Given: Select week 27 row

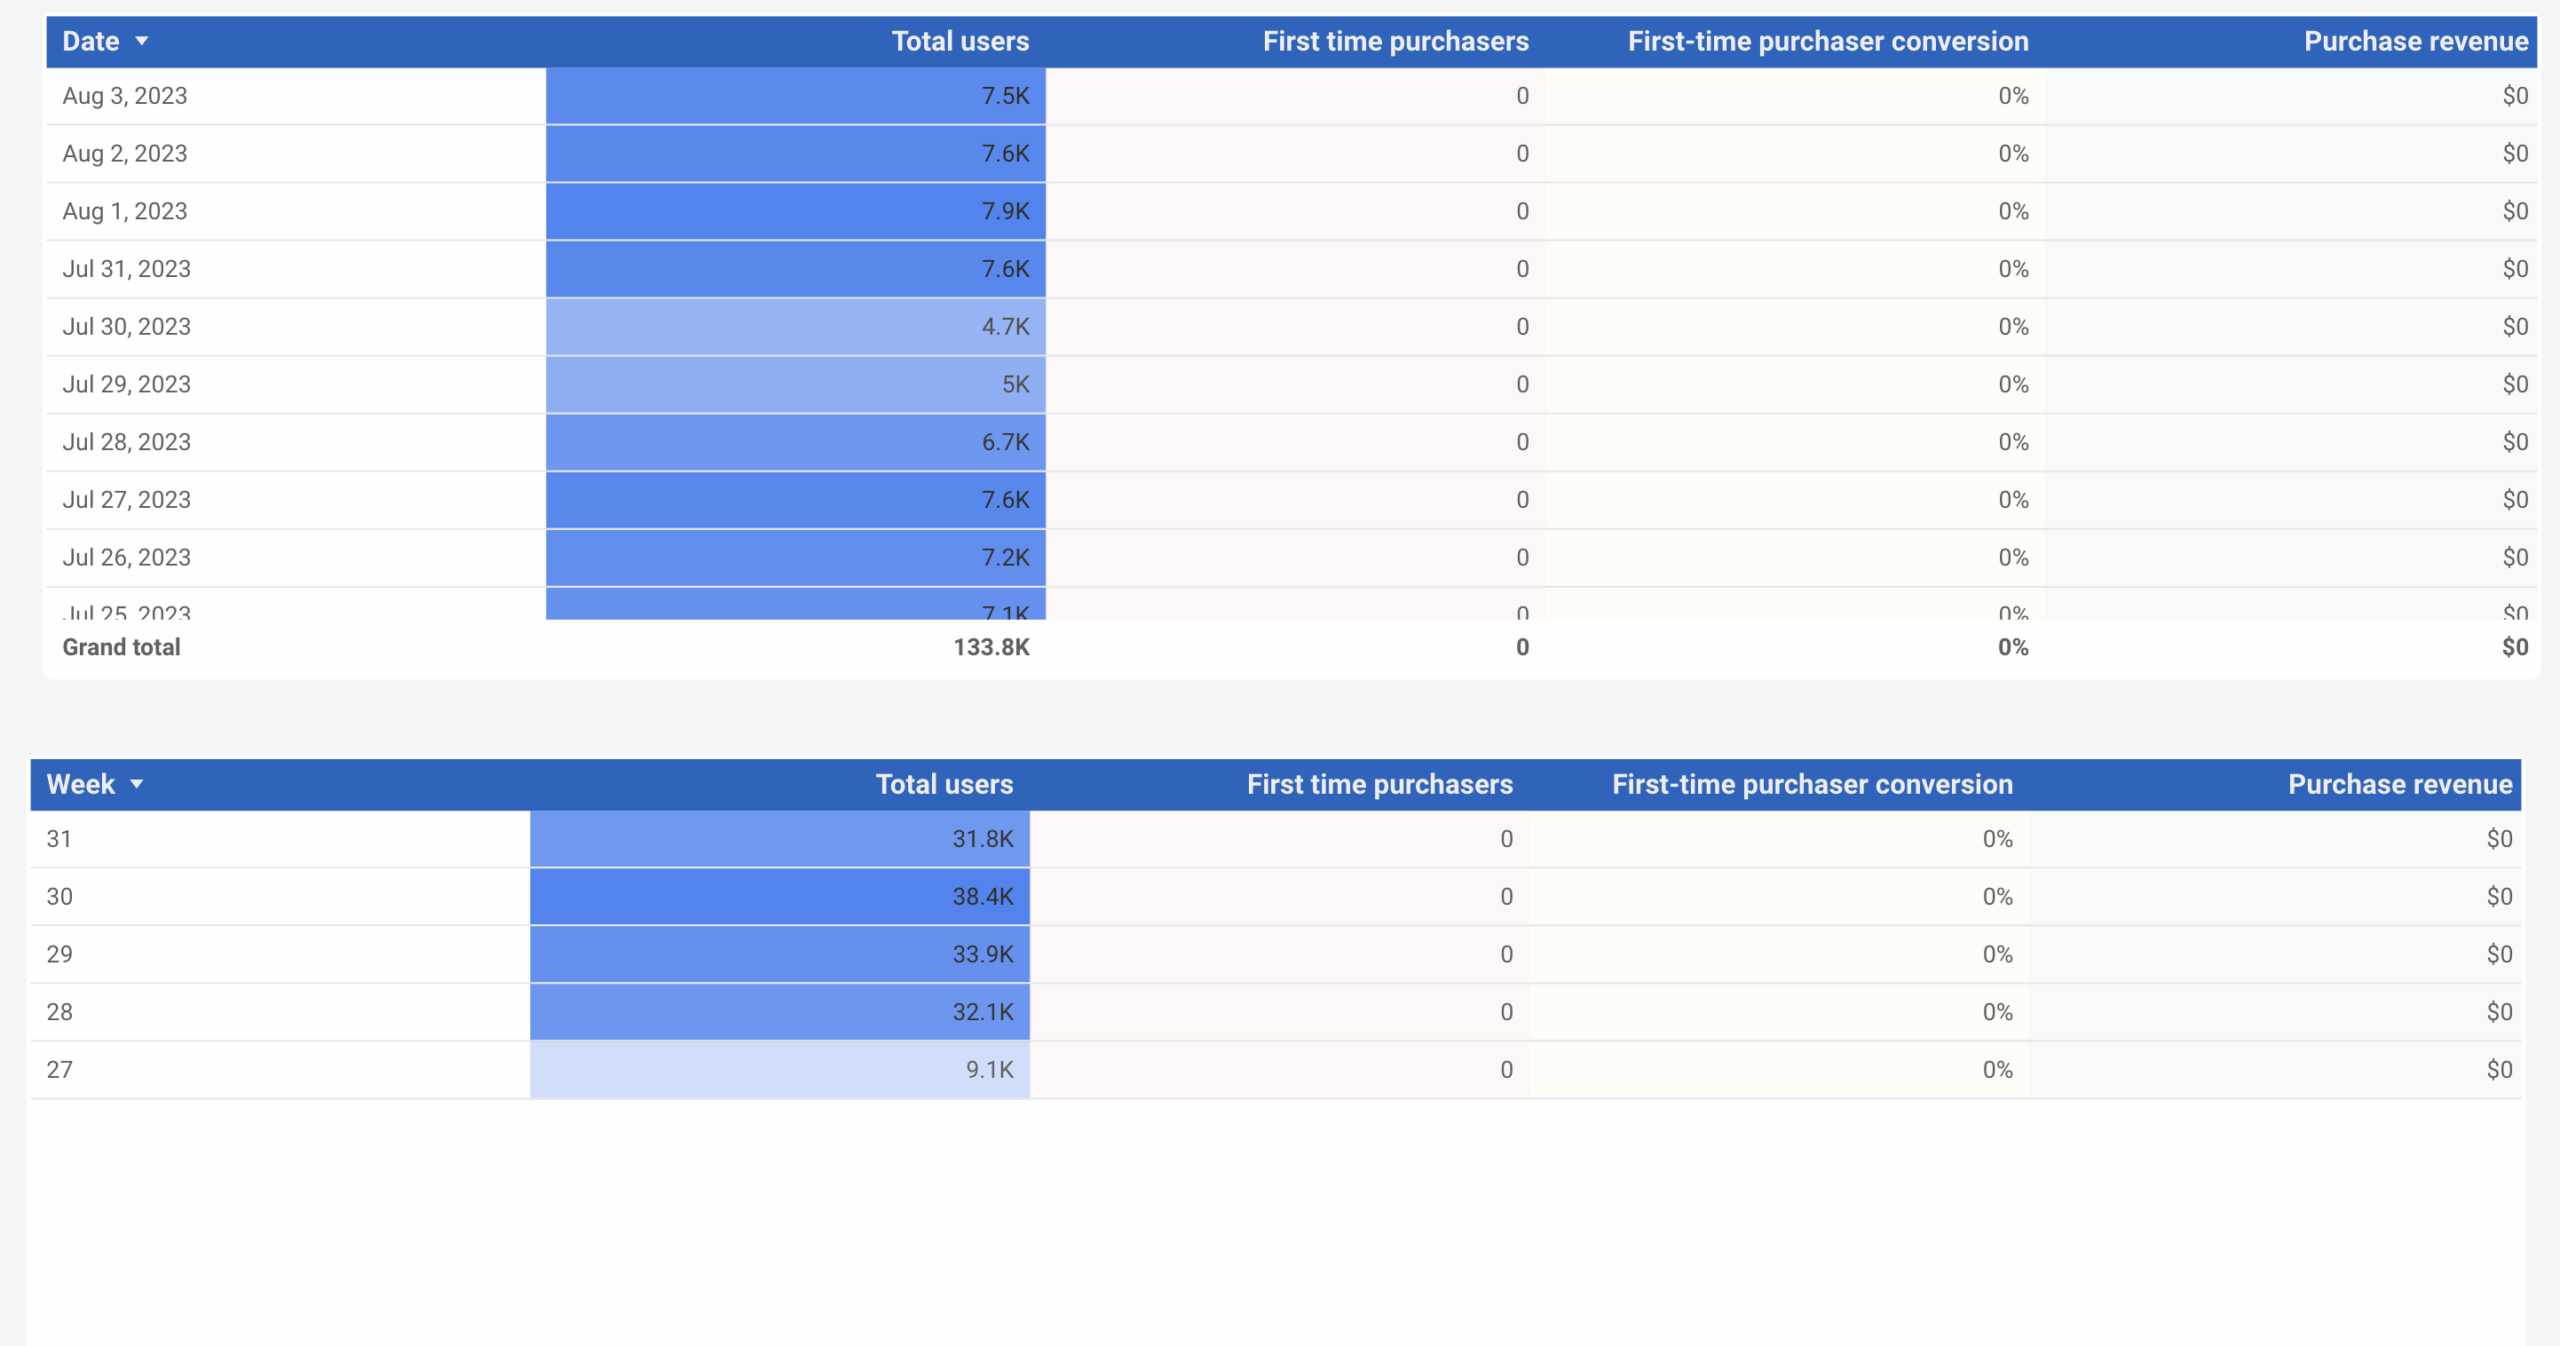Looking at the screenshot, I should tap(60, 1070).
